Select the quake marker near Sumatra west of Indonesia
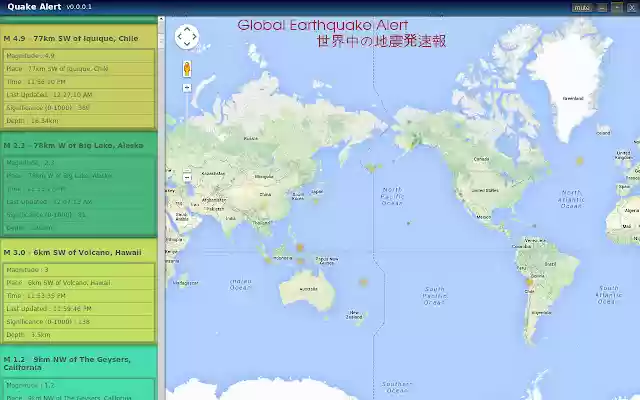The height and width of the screenshot is (400, 640). [x=268, y=260]
